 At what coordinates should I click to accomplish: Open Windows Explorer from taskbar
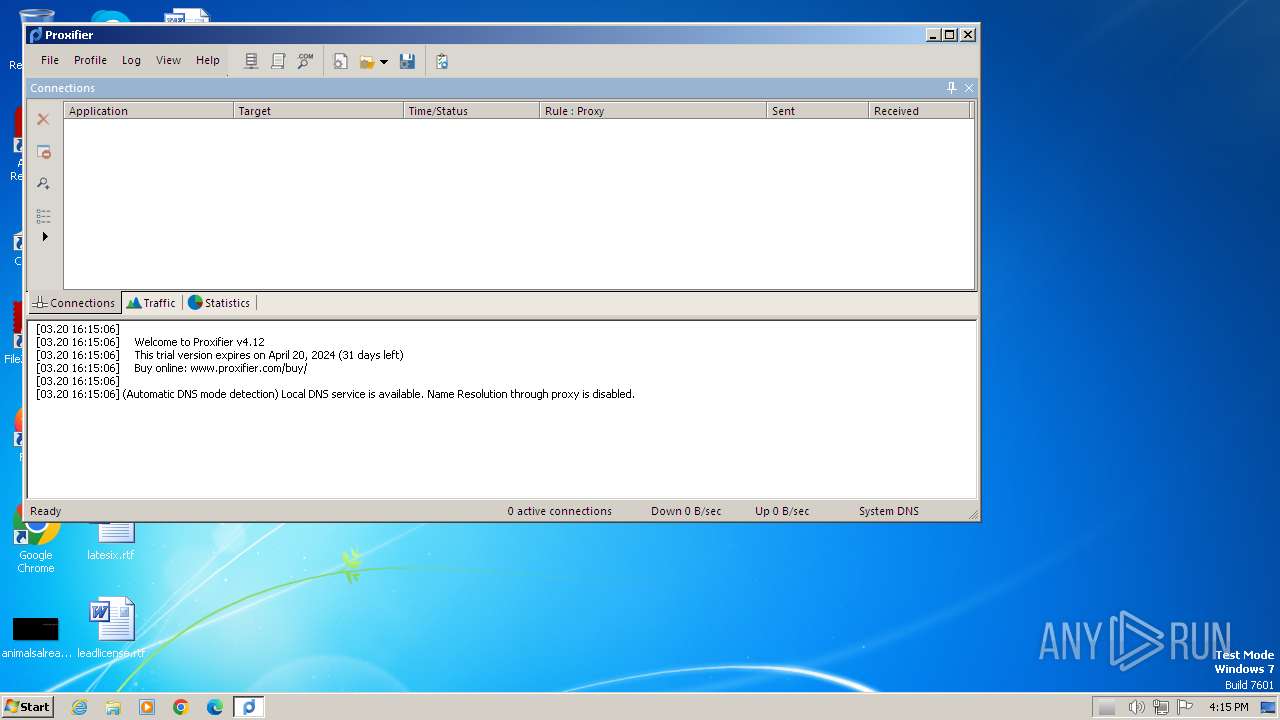pos(113,707)
